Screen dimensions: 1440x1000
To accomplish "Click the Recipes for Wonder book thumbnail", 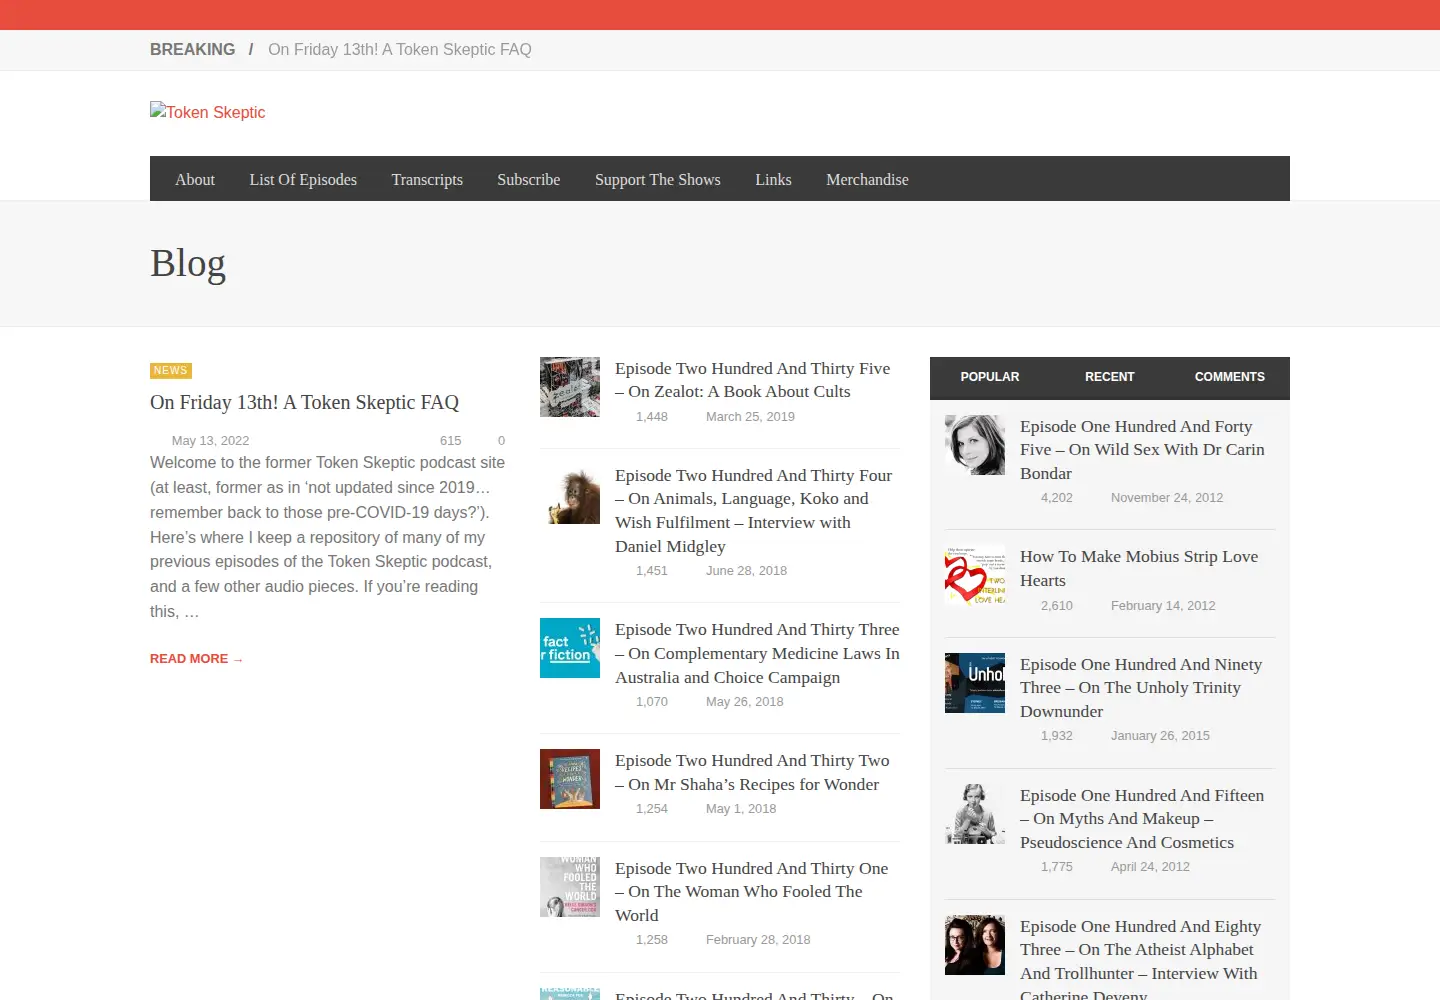I will coord(570,779).
